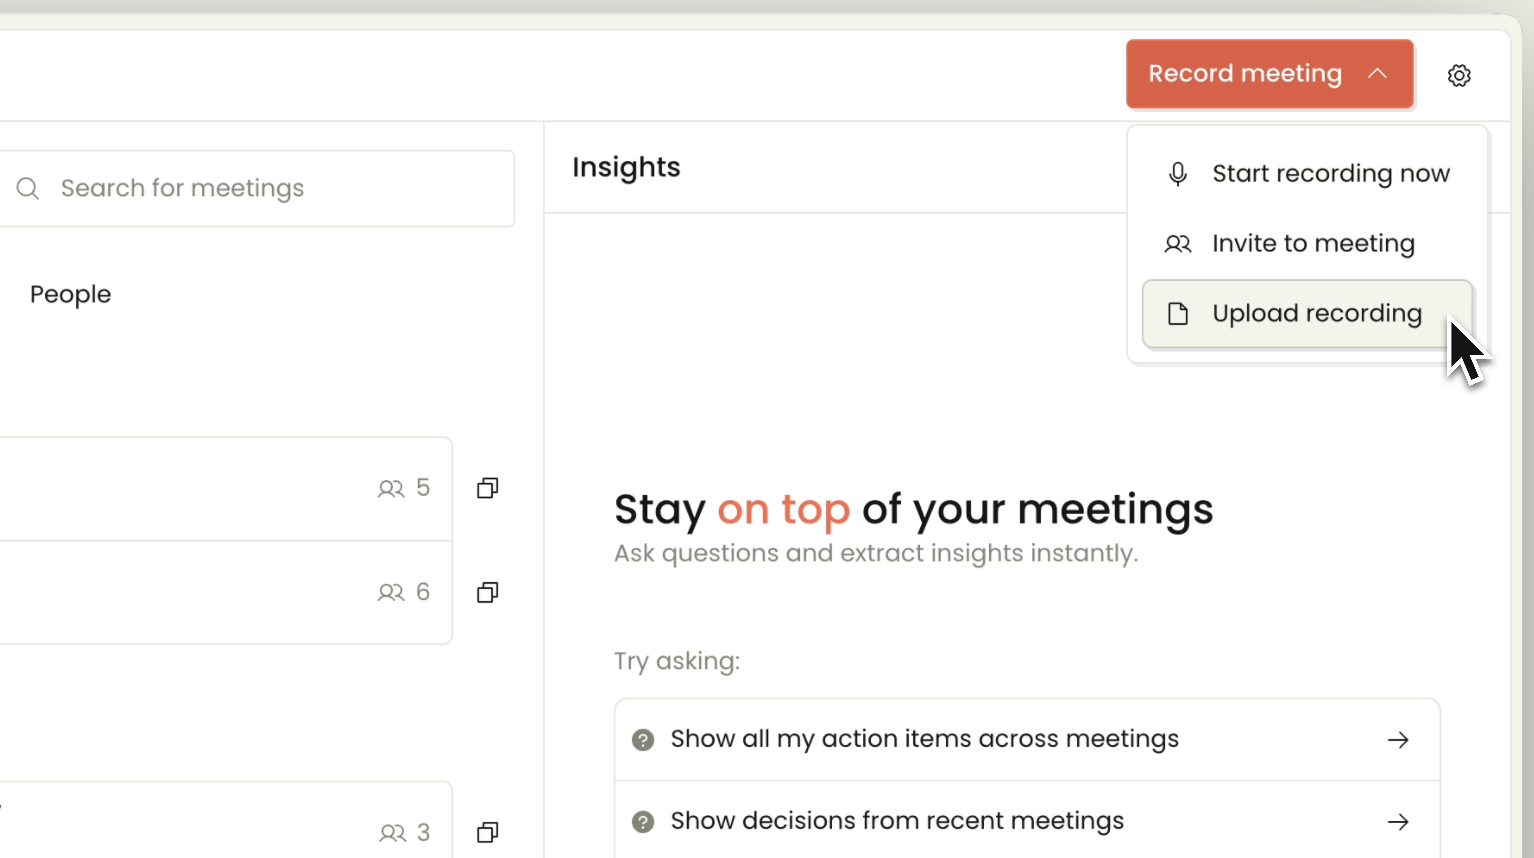The height and width of the screenshot is (858, 1534).
Task: Collapse the Record meeting dropdown chevron
Action: coord(1378,74)
